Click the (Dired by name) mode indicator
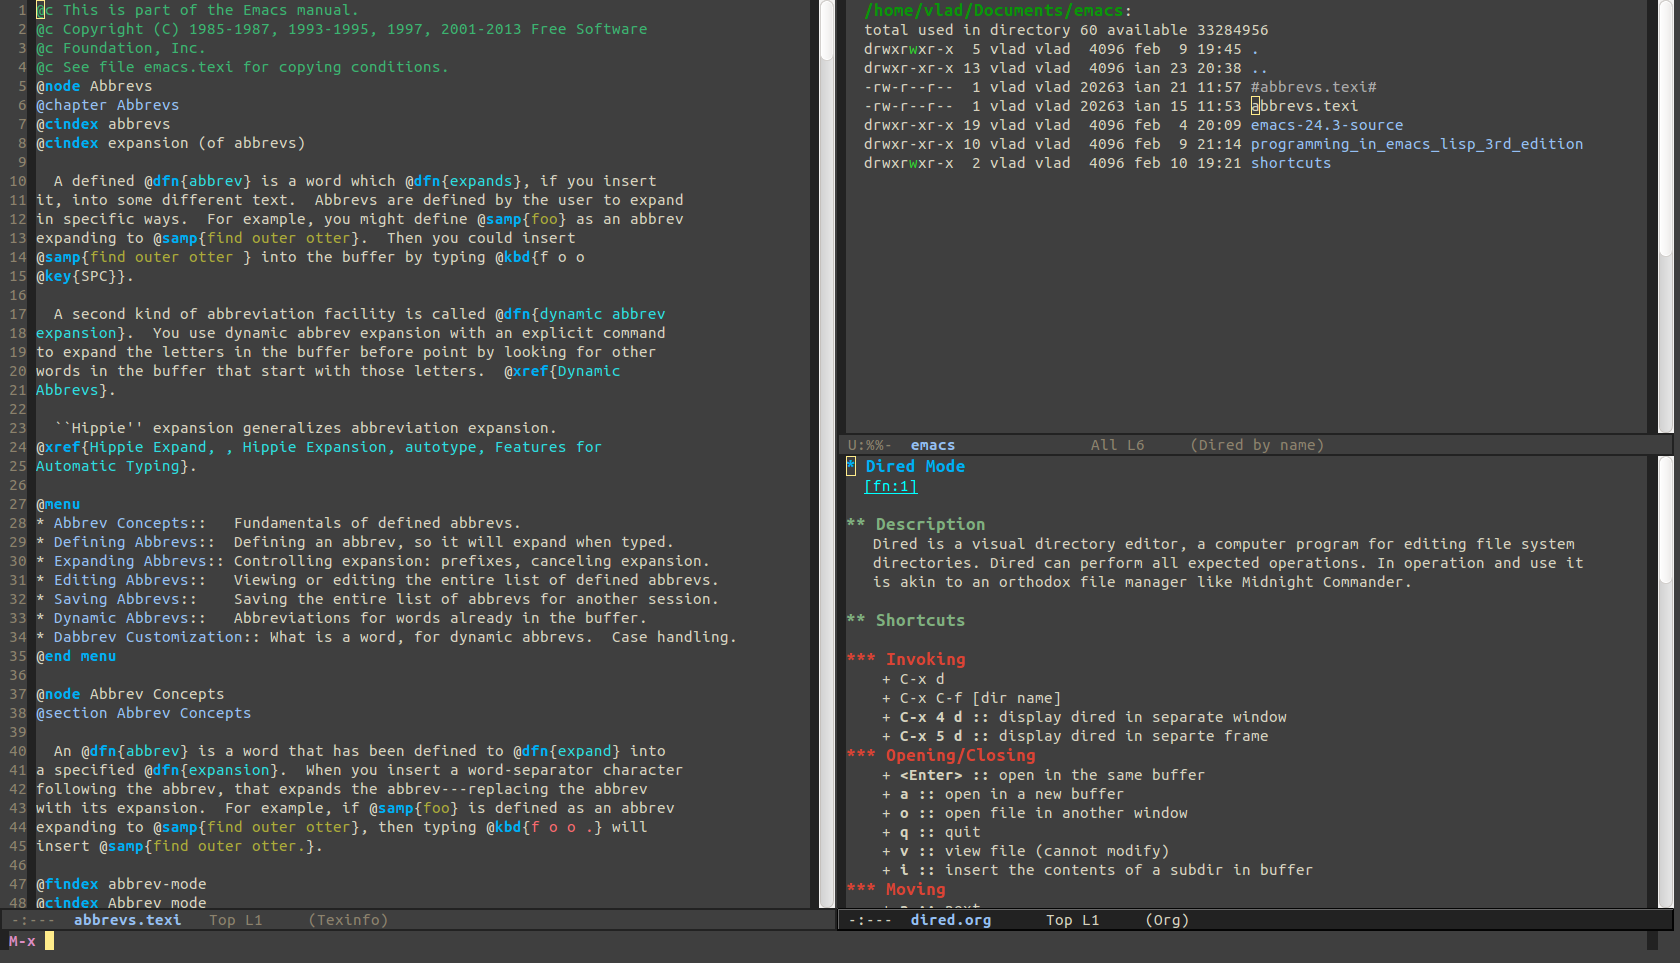The image size is (1680, 963). [x=1257, y=445]
